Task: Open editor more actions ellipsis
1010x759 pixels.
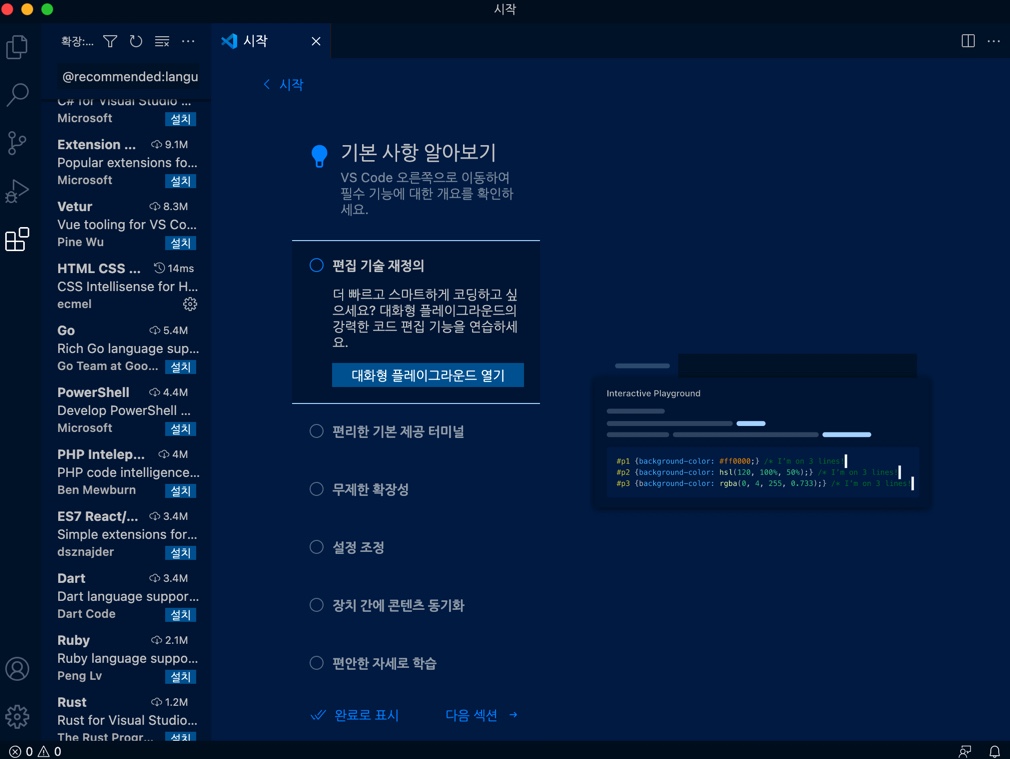Action: click(x=994, y=41)
